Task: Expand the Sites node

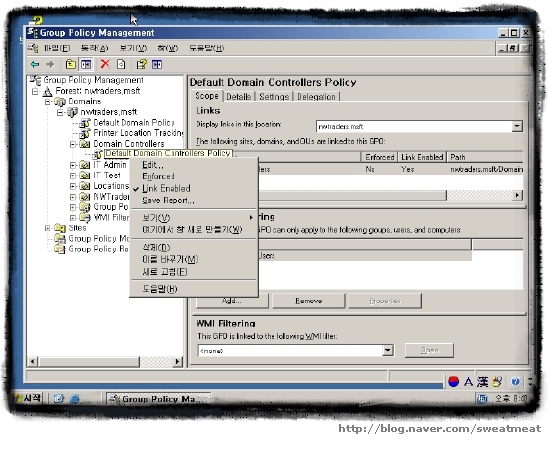Action: [x=48, y=228]
